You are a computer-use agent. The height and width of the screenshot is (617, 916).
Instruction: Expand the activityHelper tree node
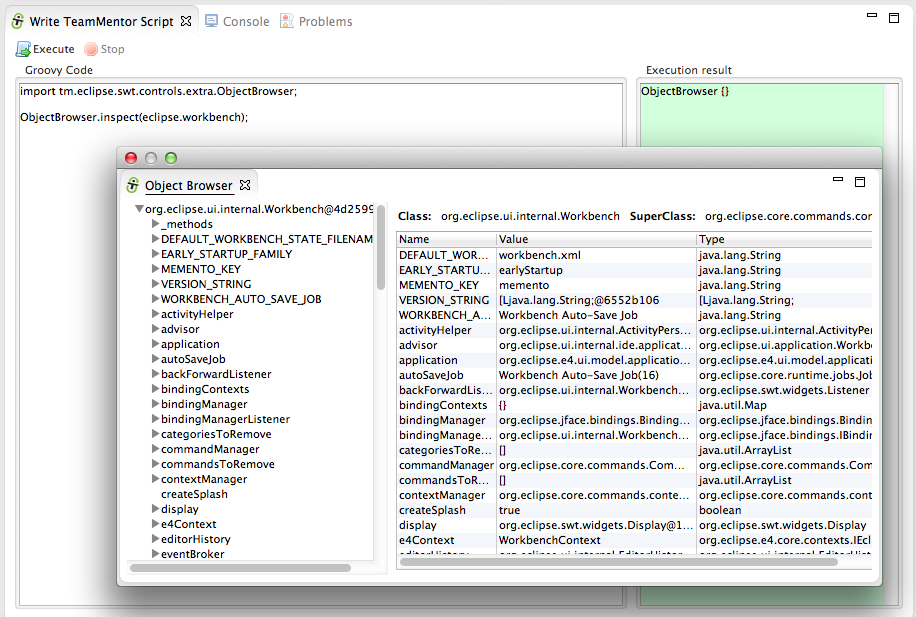click(155, 314)
